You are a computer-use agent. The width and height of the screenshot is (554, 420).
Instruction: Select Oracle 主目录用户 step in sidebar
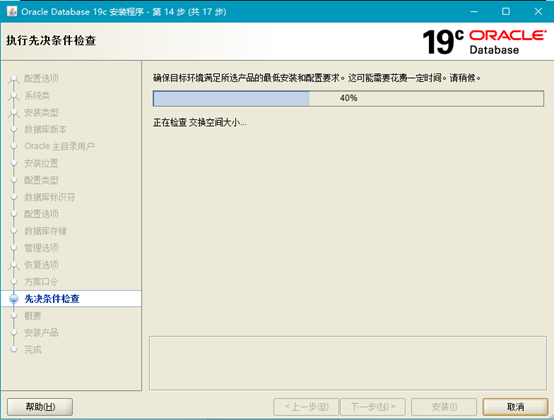pos(59,146)
